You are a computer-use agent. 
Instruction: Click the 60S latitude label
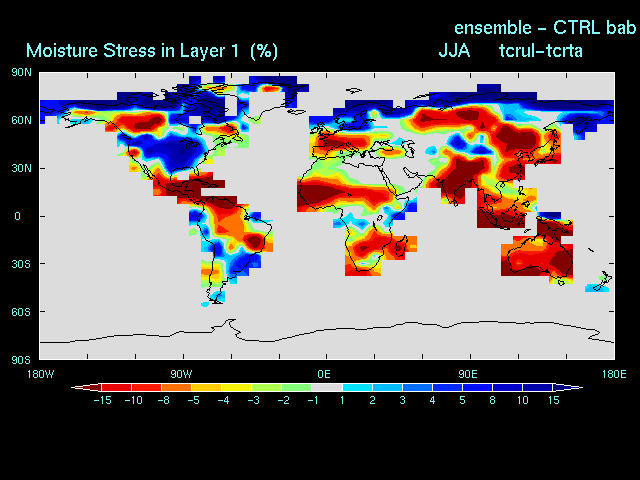pos(21,312)
